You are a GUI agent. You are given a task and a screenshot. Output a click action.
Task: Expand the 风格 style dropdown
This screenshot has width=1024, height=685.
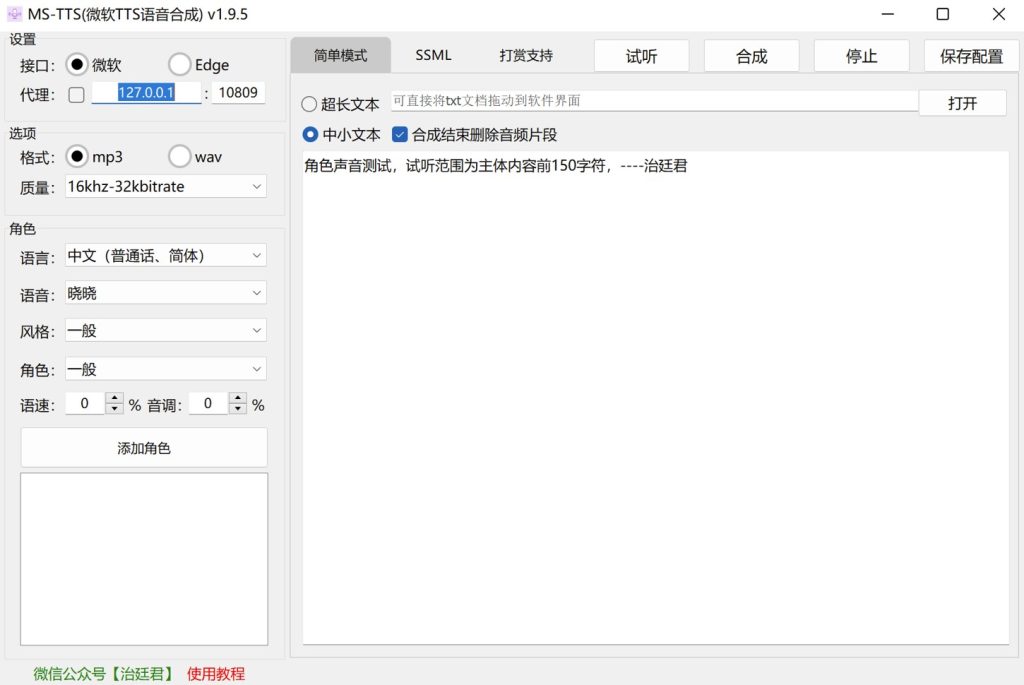pyautogui.click(x=165, y=331)
